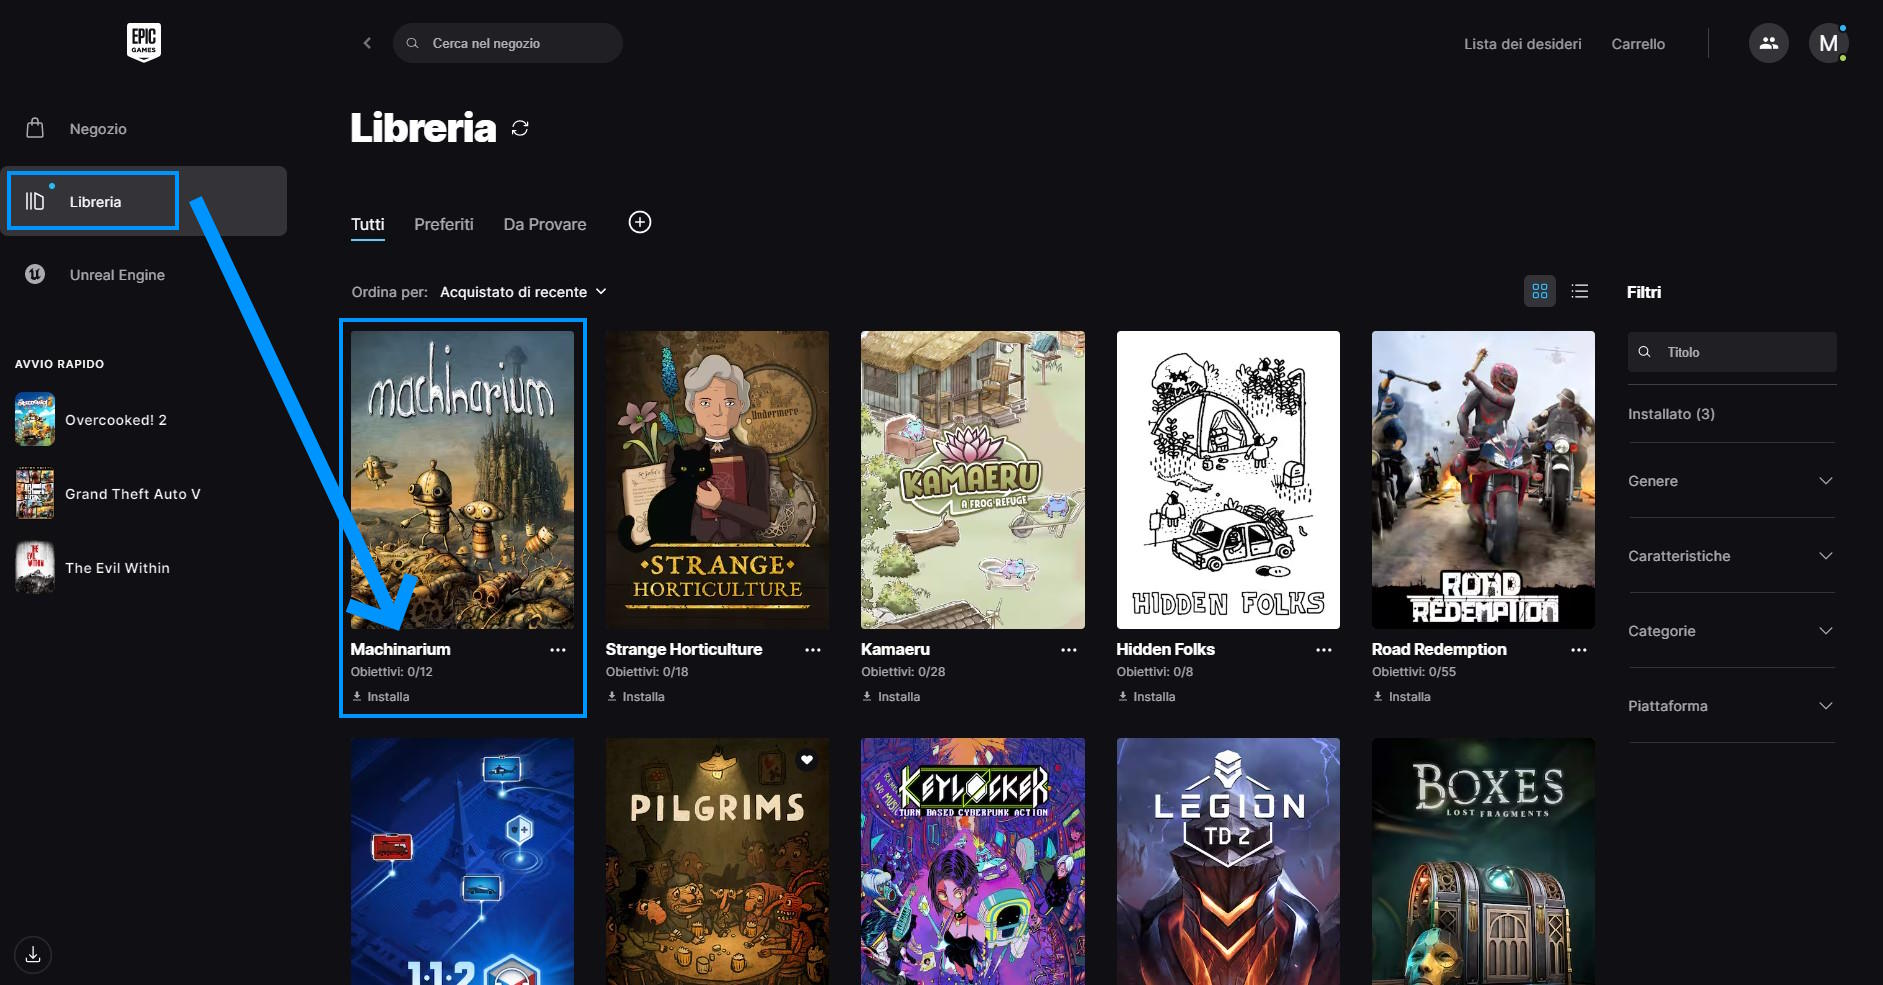The width and height of the screenshot is (1883, 985).
Task: Click the Machinarium title text
Action: point(400,649)
